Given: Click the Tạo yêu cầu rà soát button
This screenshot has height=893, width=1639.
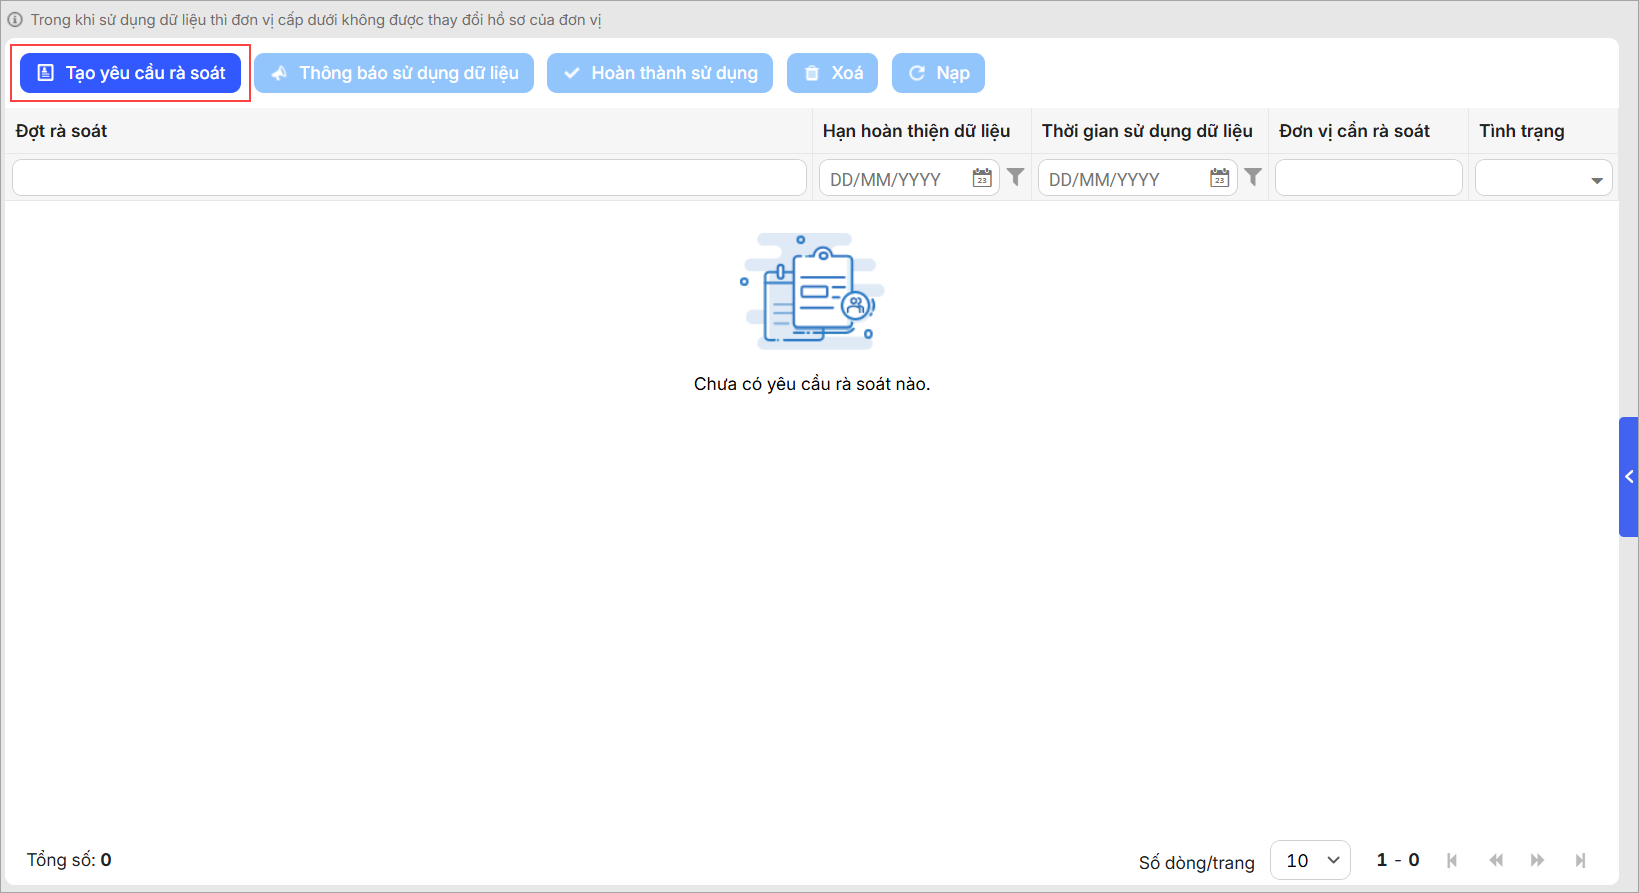Looking at the screenshot, I should coord(130,73).
